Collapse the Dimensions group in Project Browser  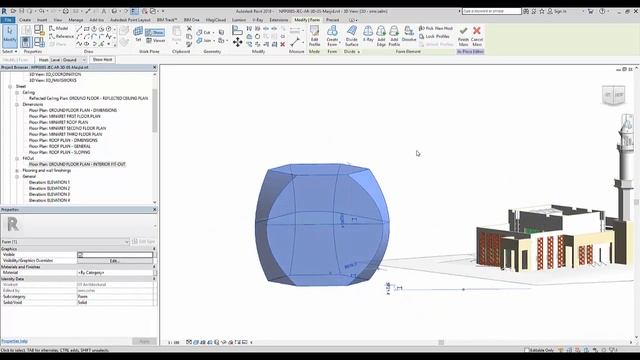(17, 104)
